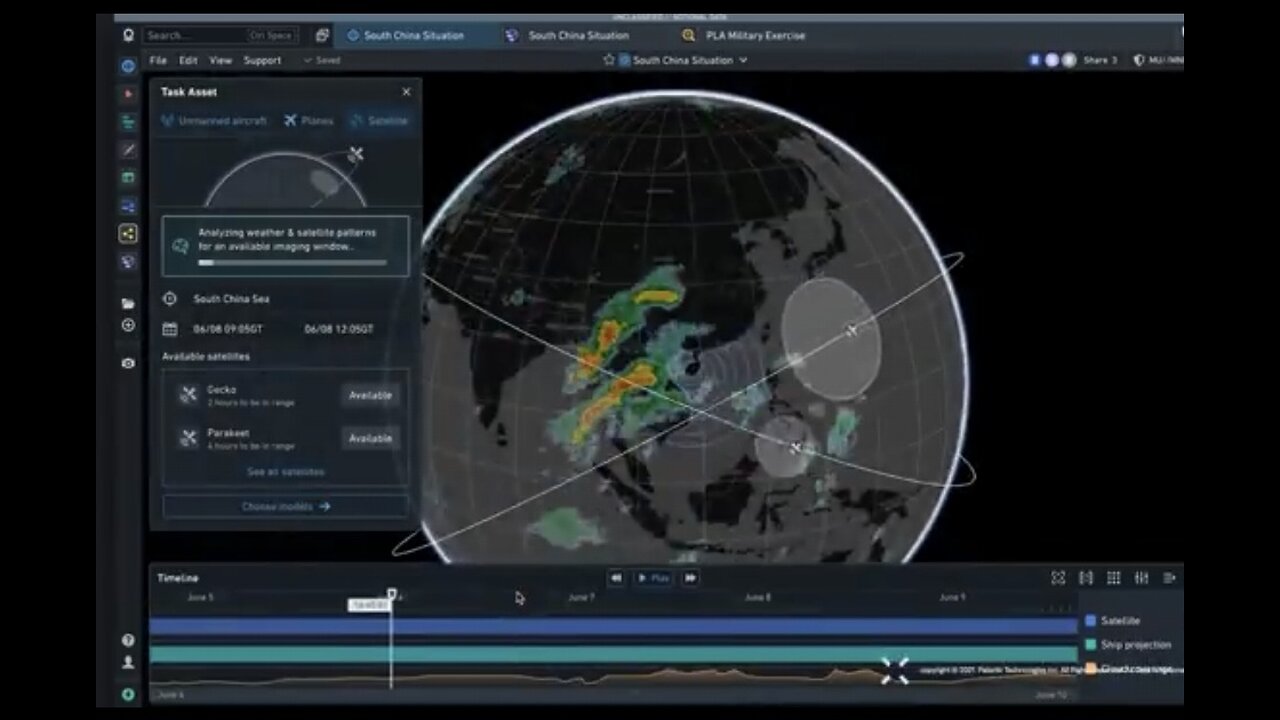1280x720 pixels.
Task: Open the user profile icon in sidebar
Action: click(128, 662)
